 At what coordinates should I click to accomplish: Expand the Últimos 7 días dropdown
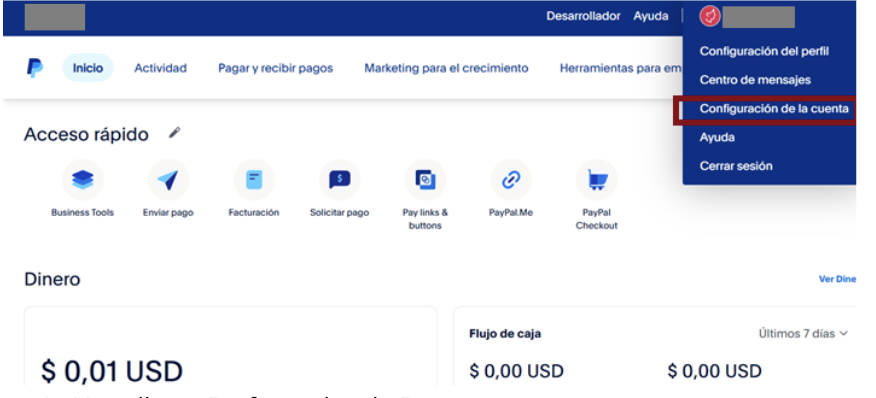click(803, 334)
